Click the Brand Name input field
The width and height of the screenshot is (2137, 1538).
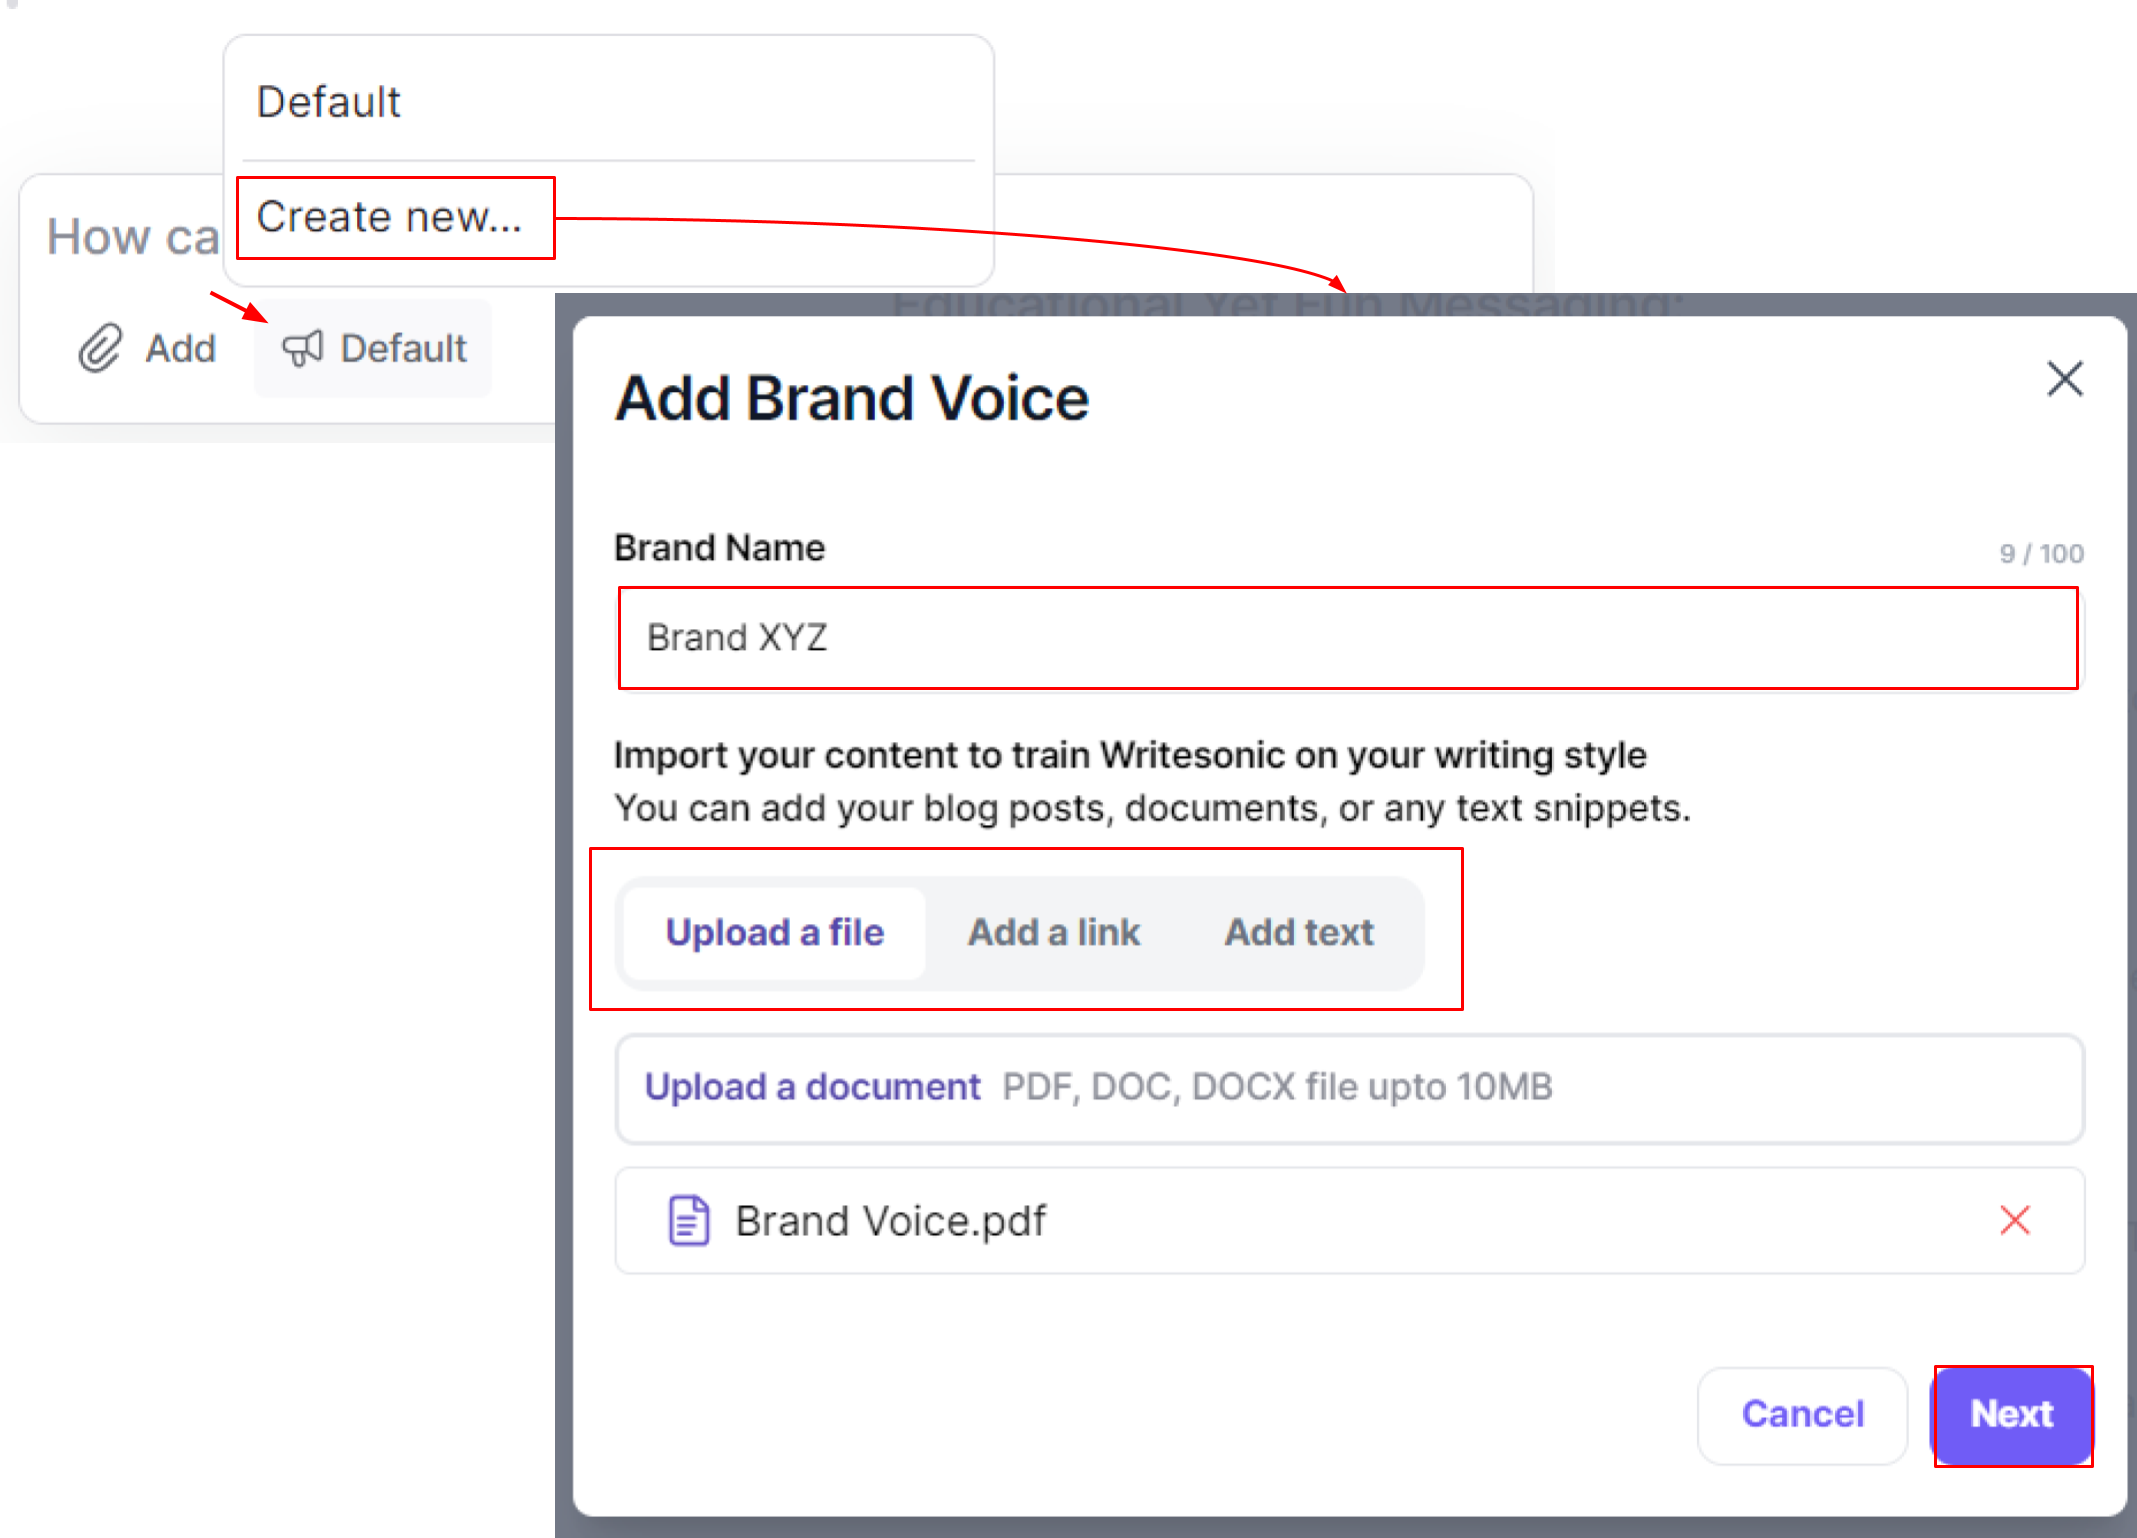[1346, 638]
